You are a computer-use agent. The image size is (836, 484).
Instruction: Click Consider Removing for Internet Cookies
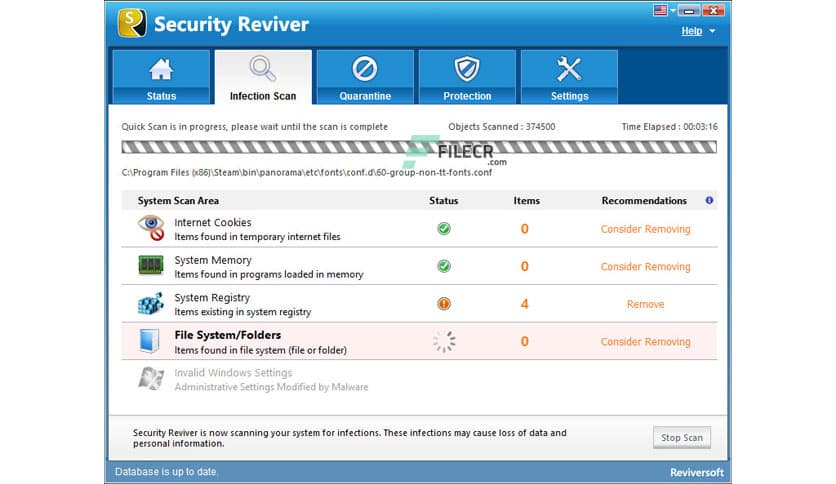(x=645, y=229)
